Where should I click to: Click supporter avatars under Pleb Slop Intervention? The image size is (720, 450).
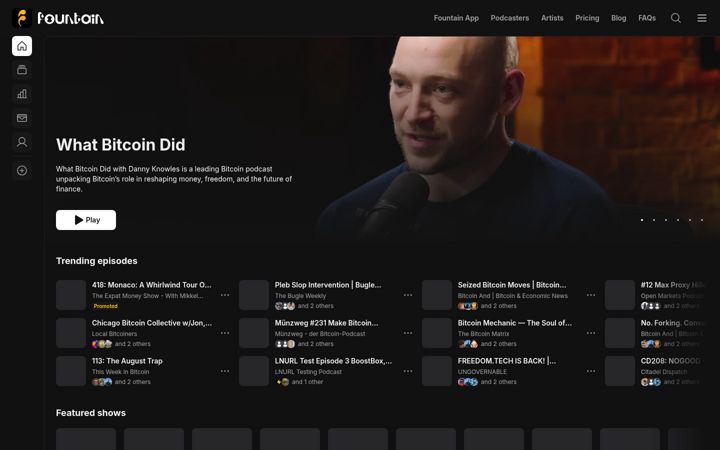point(285,306)
